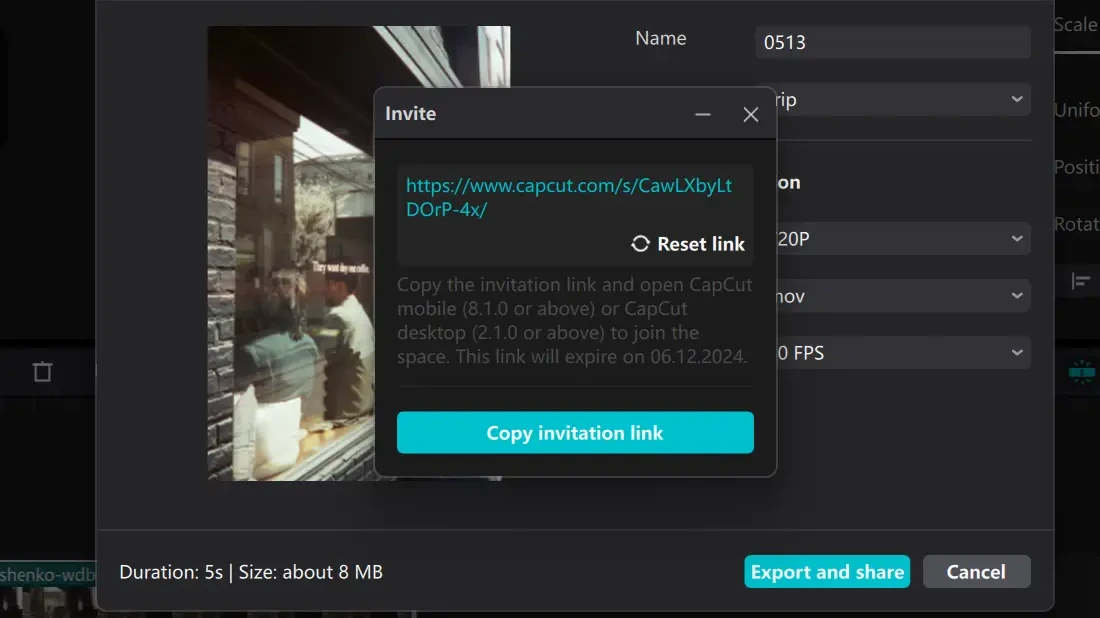
Task: Click the Reset link refresh icon
Action: click(x=640, y=244)
